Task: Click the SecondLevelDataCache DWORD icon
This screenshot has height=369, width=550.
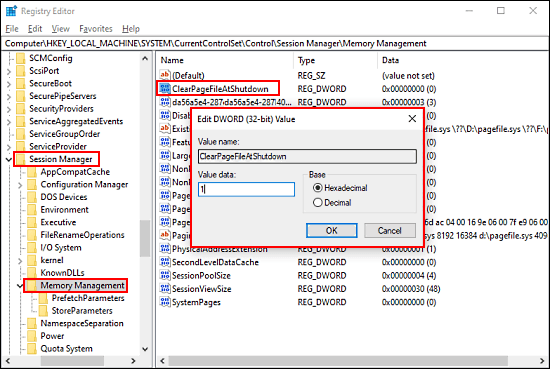Action: (x=165, y=262)
